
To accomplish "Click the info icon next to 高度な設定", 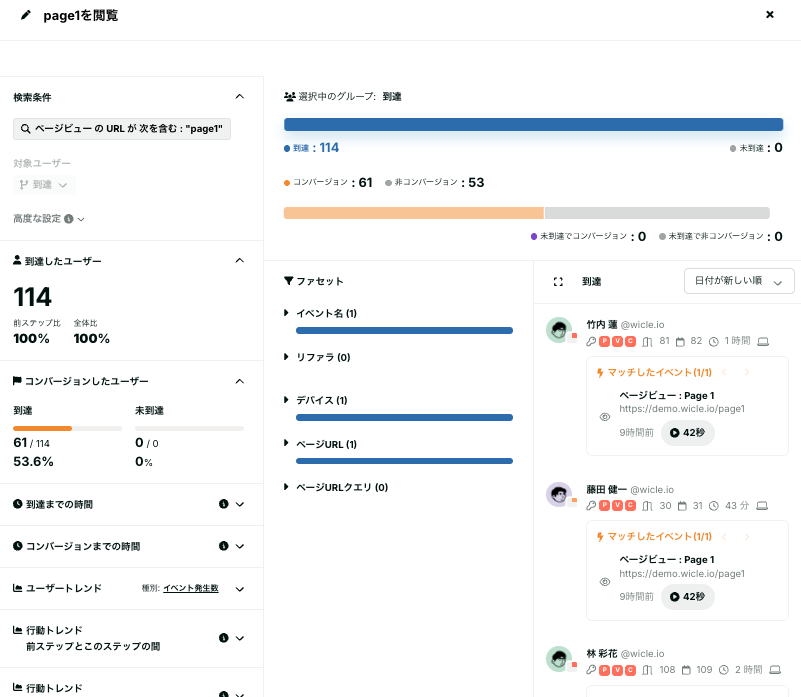I will coord(69,219).
